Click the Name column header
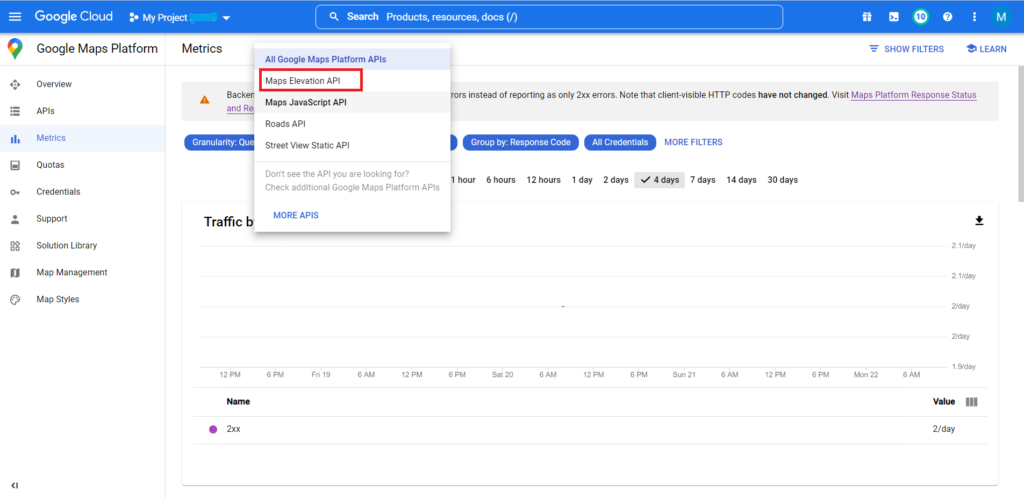The width and height of the screenshot is (1024, 498). 238,401
